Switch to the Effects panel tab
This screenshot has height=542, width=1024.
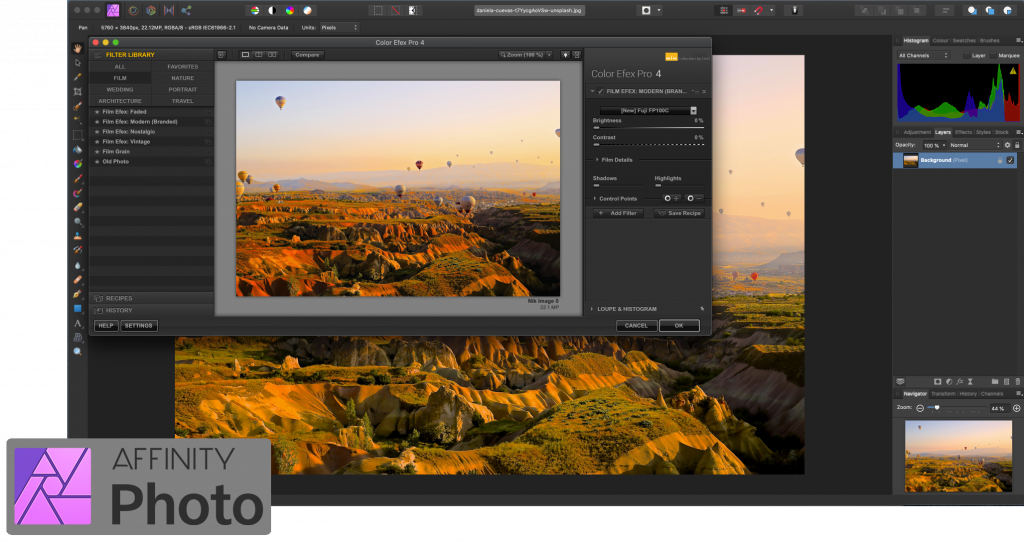pos(963,132)
